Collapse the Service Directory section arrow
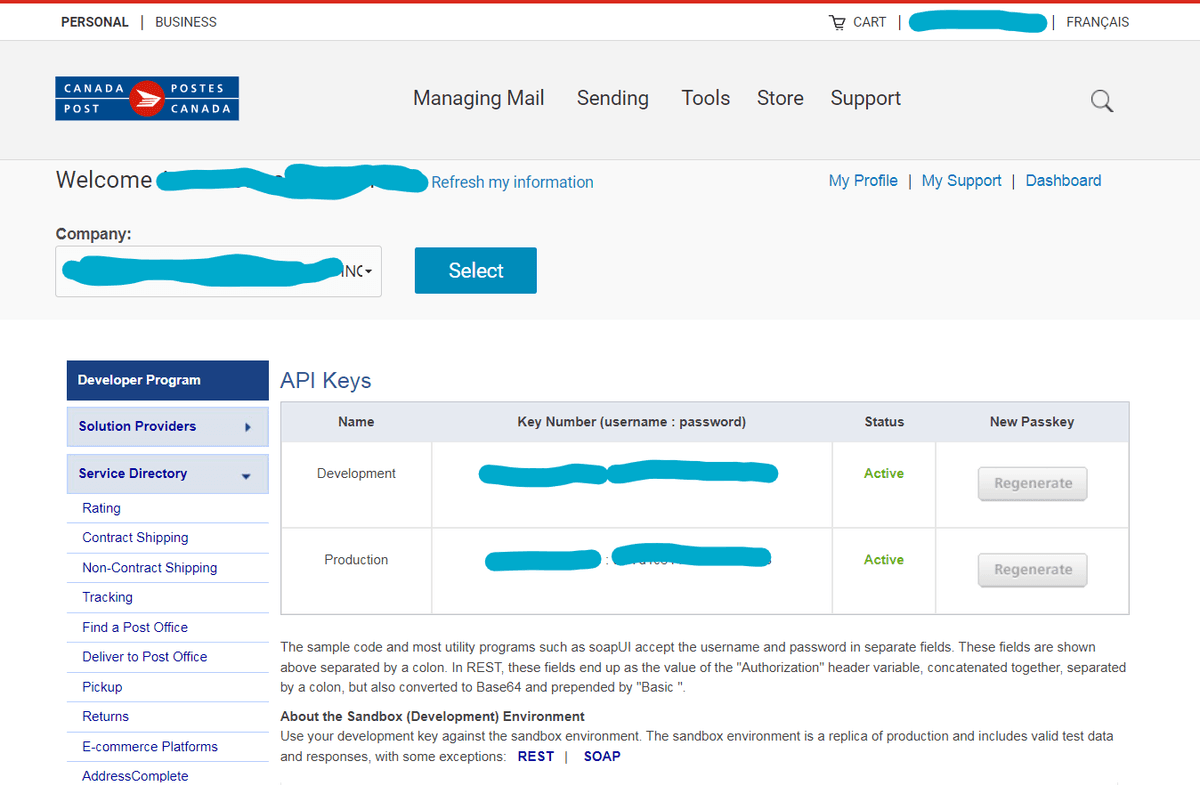Screen dimensions: 1200x785 point(247,476)
